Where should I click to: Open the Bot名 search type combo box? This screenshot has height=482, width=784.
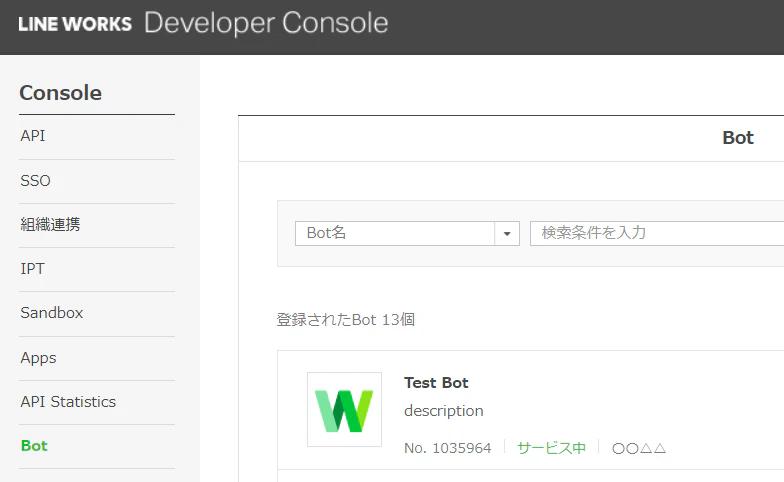408,234
